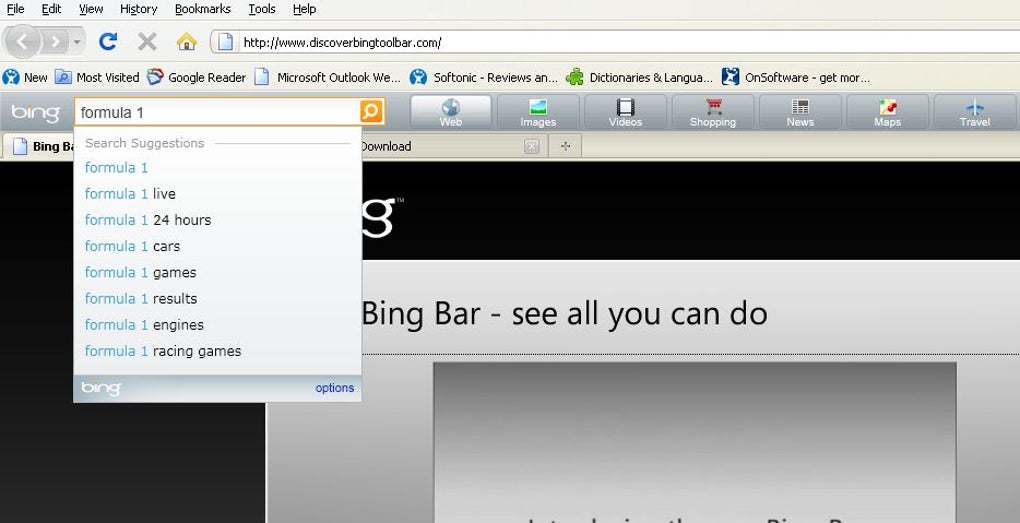
Task: Choose the 'formula 1 results' suggestion
Action: click(217, 299)
